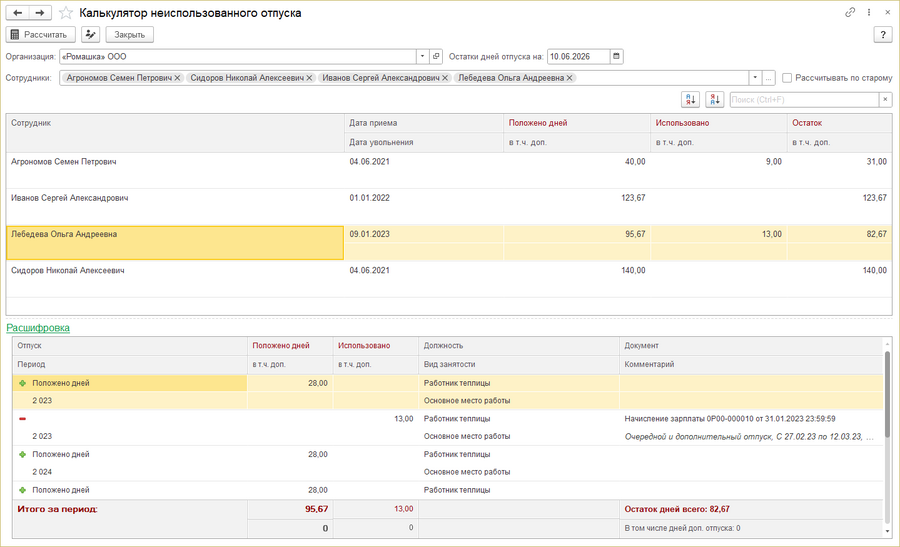This screenshot has width=900, height=547.
Task: Click document Начисление зарплаты 0Р00-000010
Action: click(x=730, y=419)
